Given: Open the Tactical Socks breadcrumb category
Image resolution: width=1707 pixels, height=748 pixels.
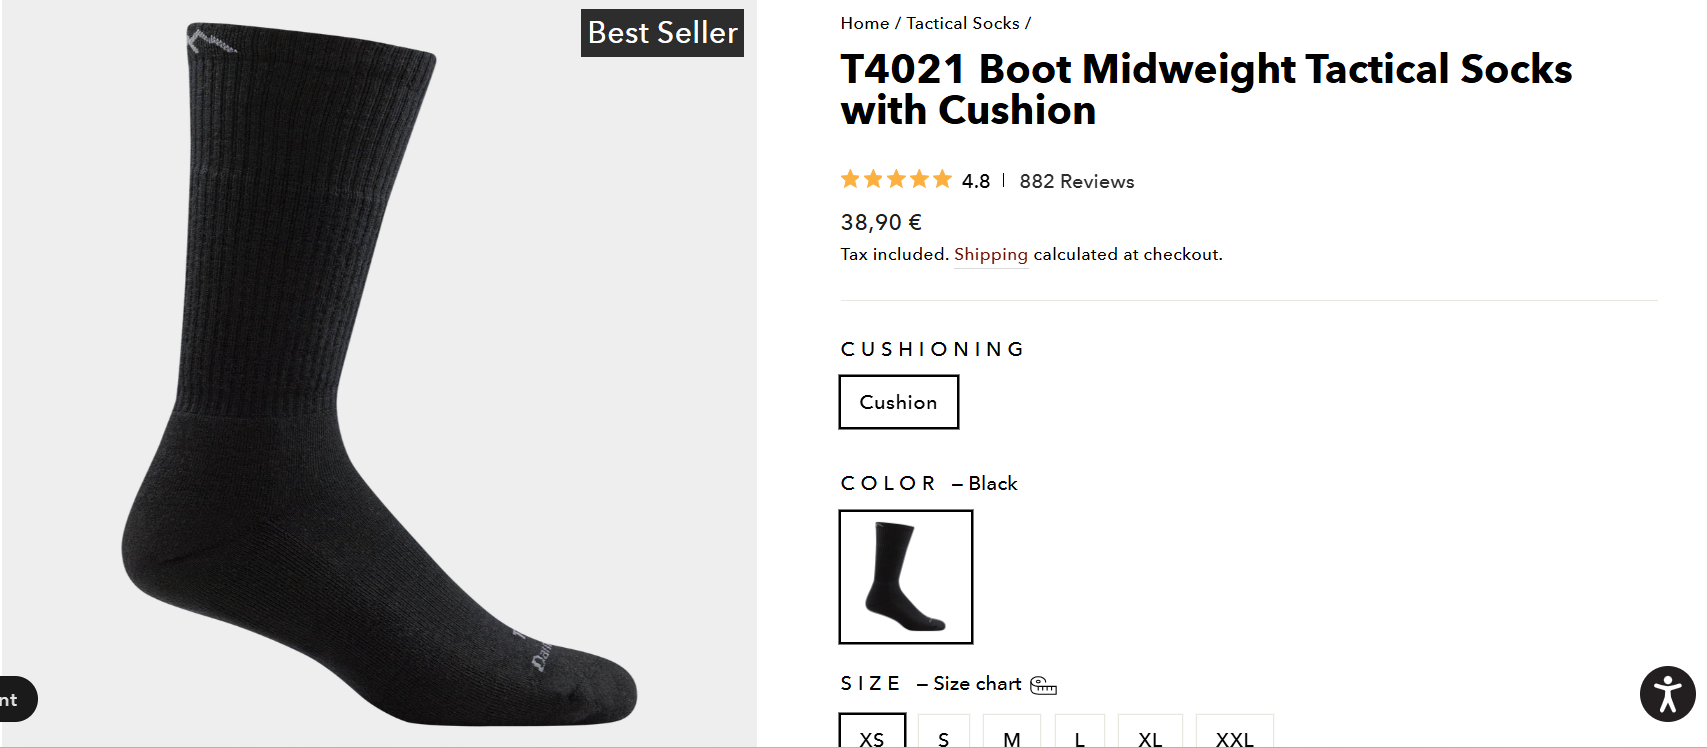Looking at the screenshot, I should [962, 23].
